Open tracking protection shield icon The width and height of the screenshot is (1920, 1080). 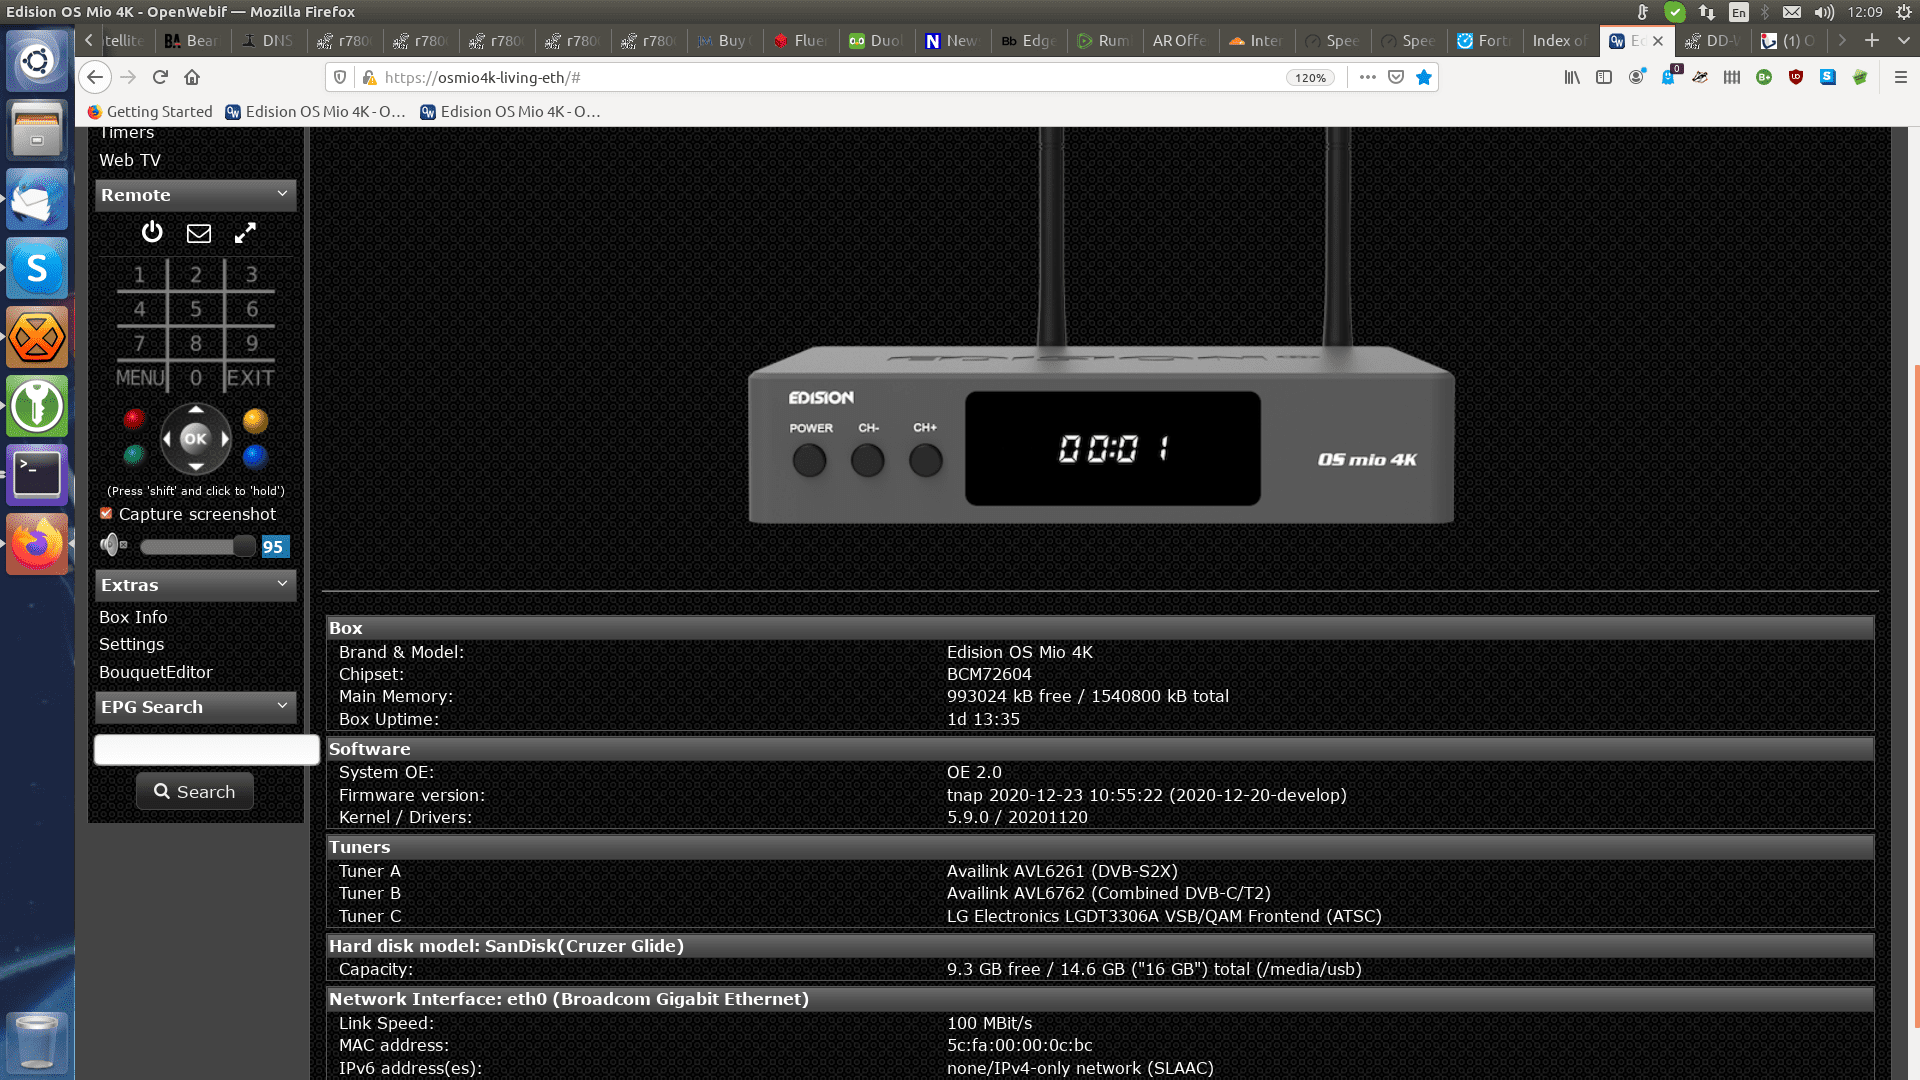point(340,77)
